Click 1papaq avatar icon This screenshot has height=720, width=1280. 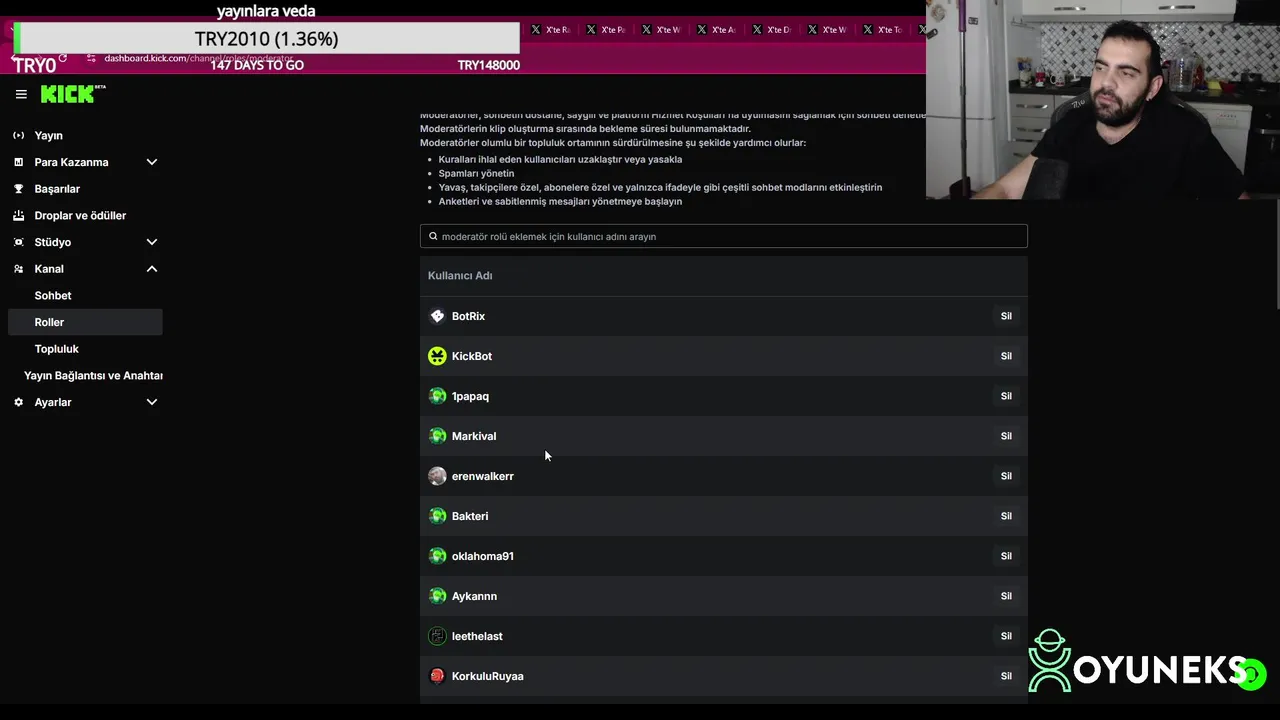point(437,396)
